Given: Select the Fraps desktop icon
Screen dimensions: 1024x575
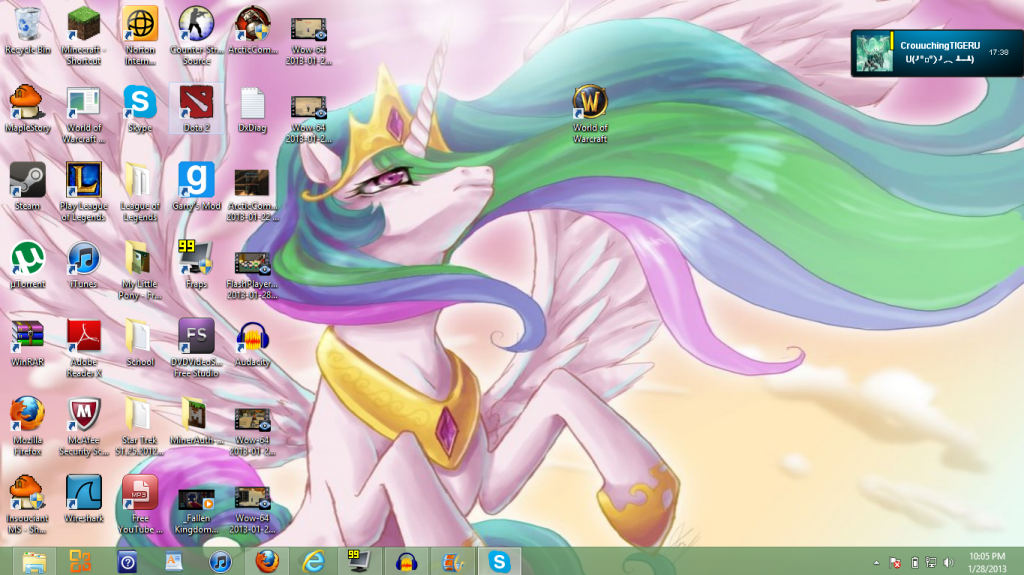Looking at the screenshot, I should 196,265.
